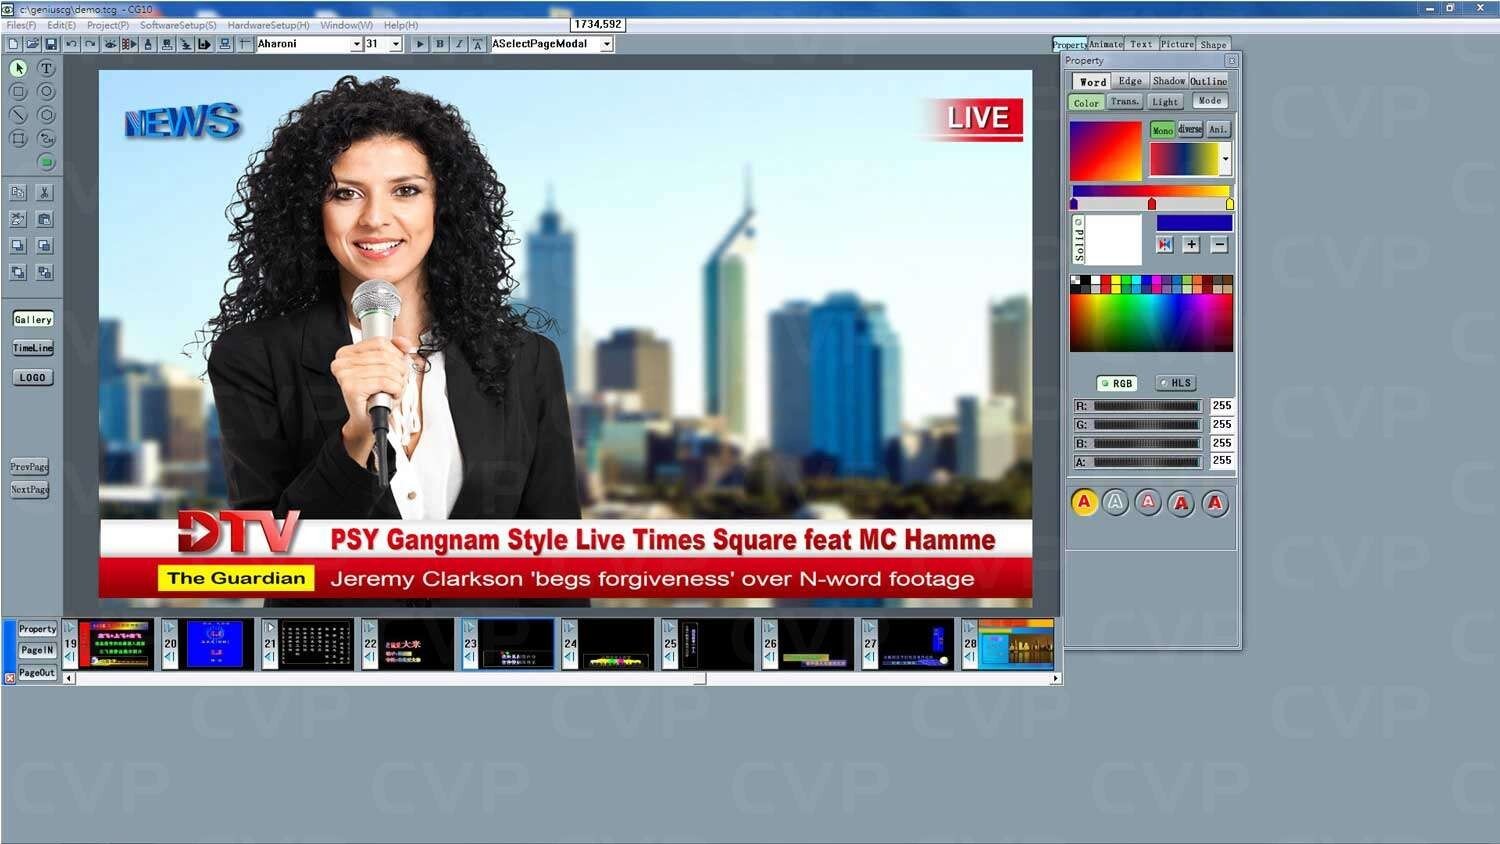This screenshot has width=1500, height=844.
Task: Open the Mode dropdown button
Action: (x=1210, y=101)
